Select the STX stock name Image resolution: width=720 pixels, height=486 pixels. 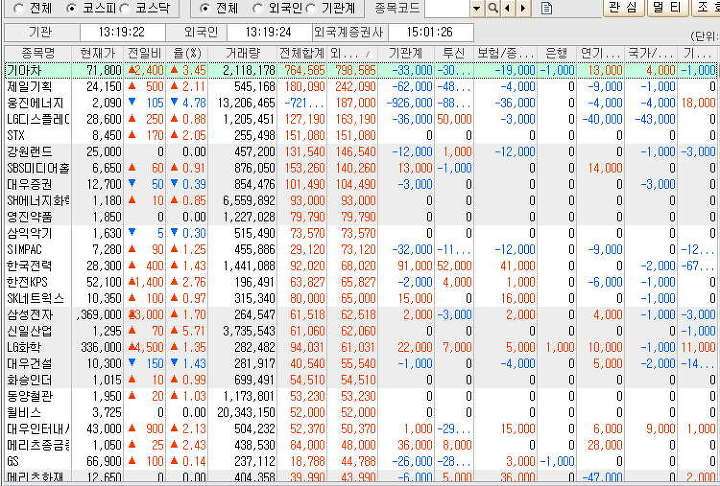point(16,136)
